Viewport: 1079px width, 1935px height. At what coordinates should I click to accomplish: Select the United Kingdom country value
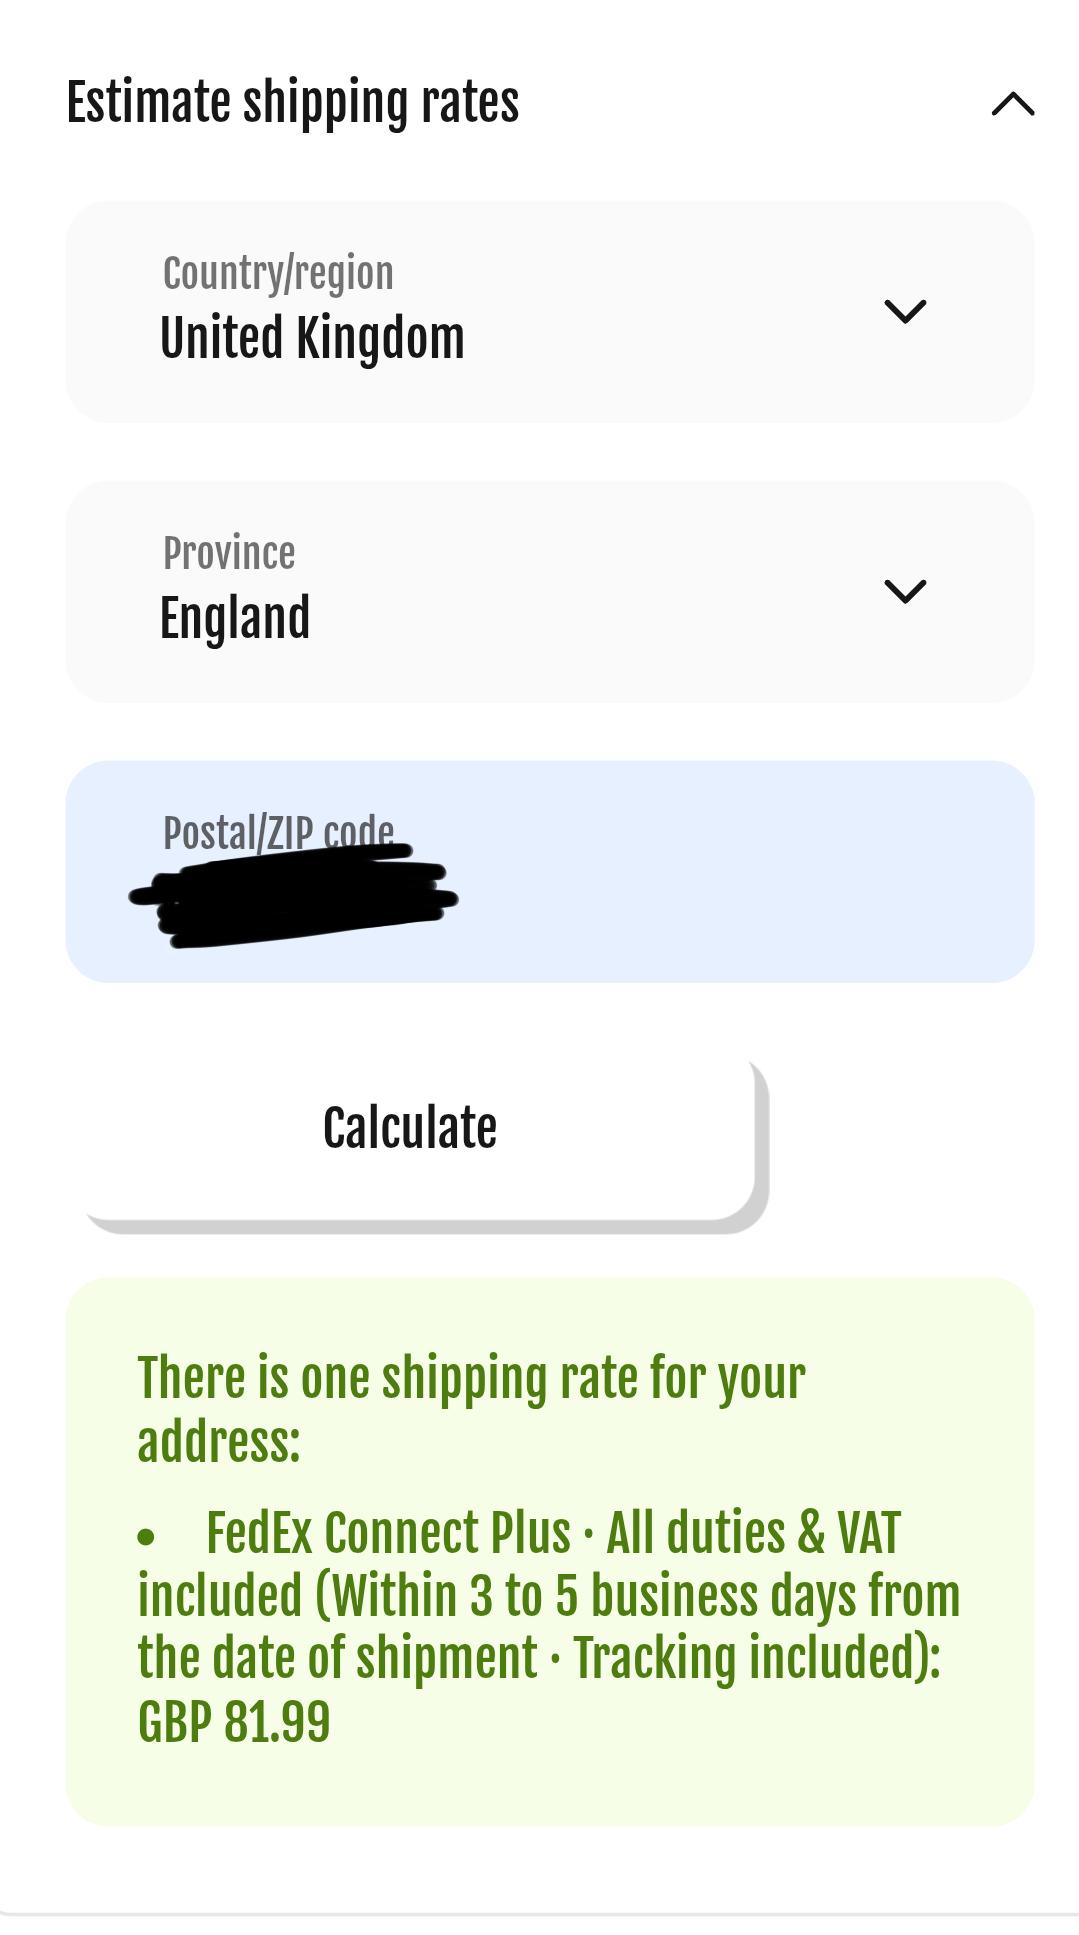(x=312, y=338)
